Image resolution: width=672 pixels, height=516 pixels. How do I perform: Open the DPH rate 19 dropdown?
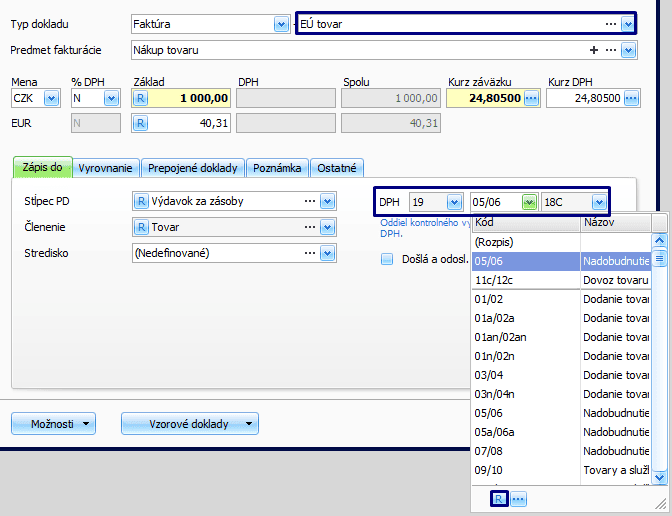tap(454, 202)
